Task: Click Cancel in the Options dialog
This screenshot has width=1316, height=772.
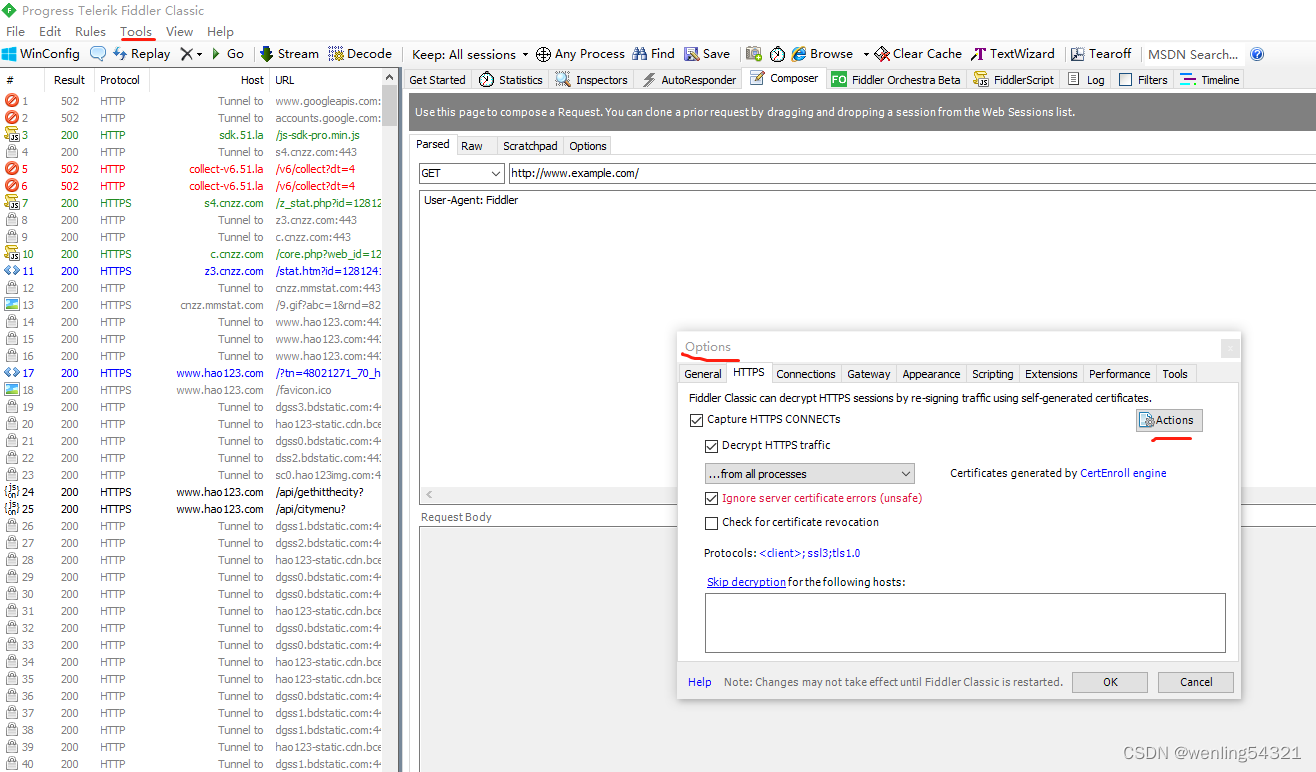Action: click(x=1196, y=682)
